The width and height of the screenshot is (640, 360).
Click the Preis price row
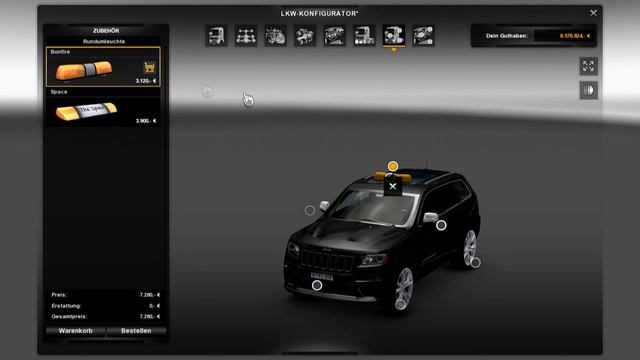point(105,295)
